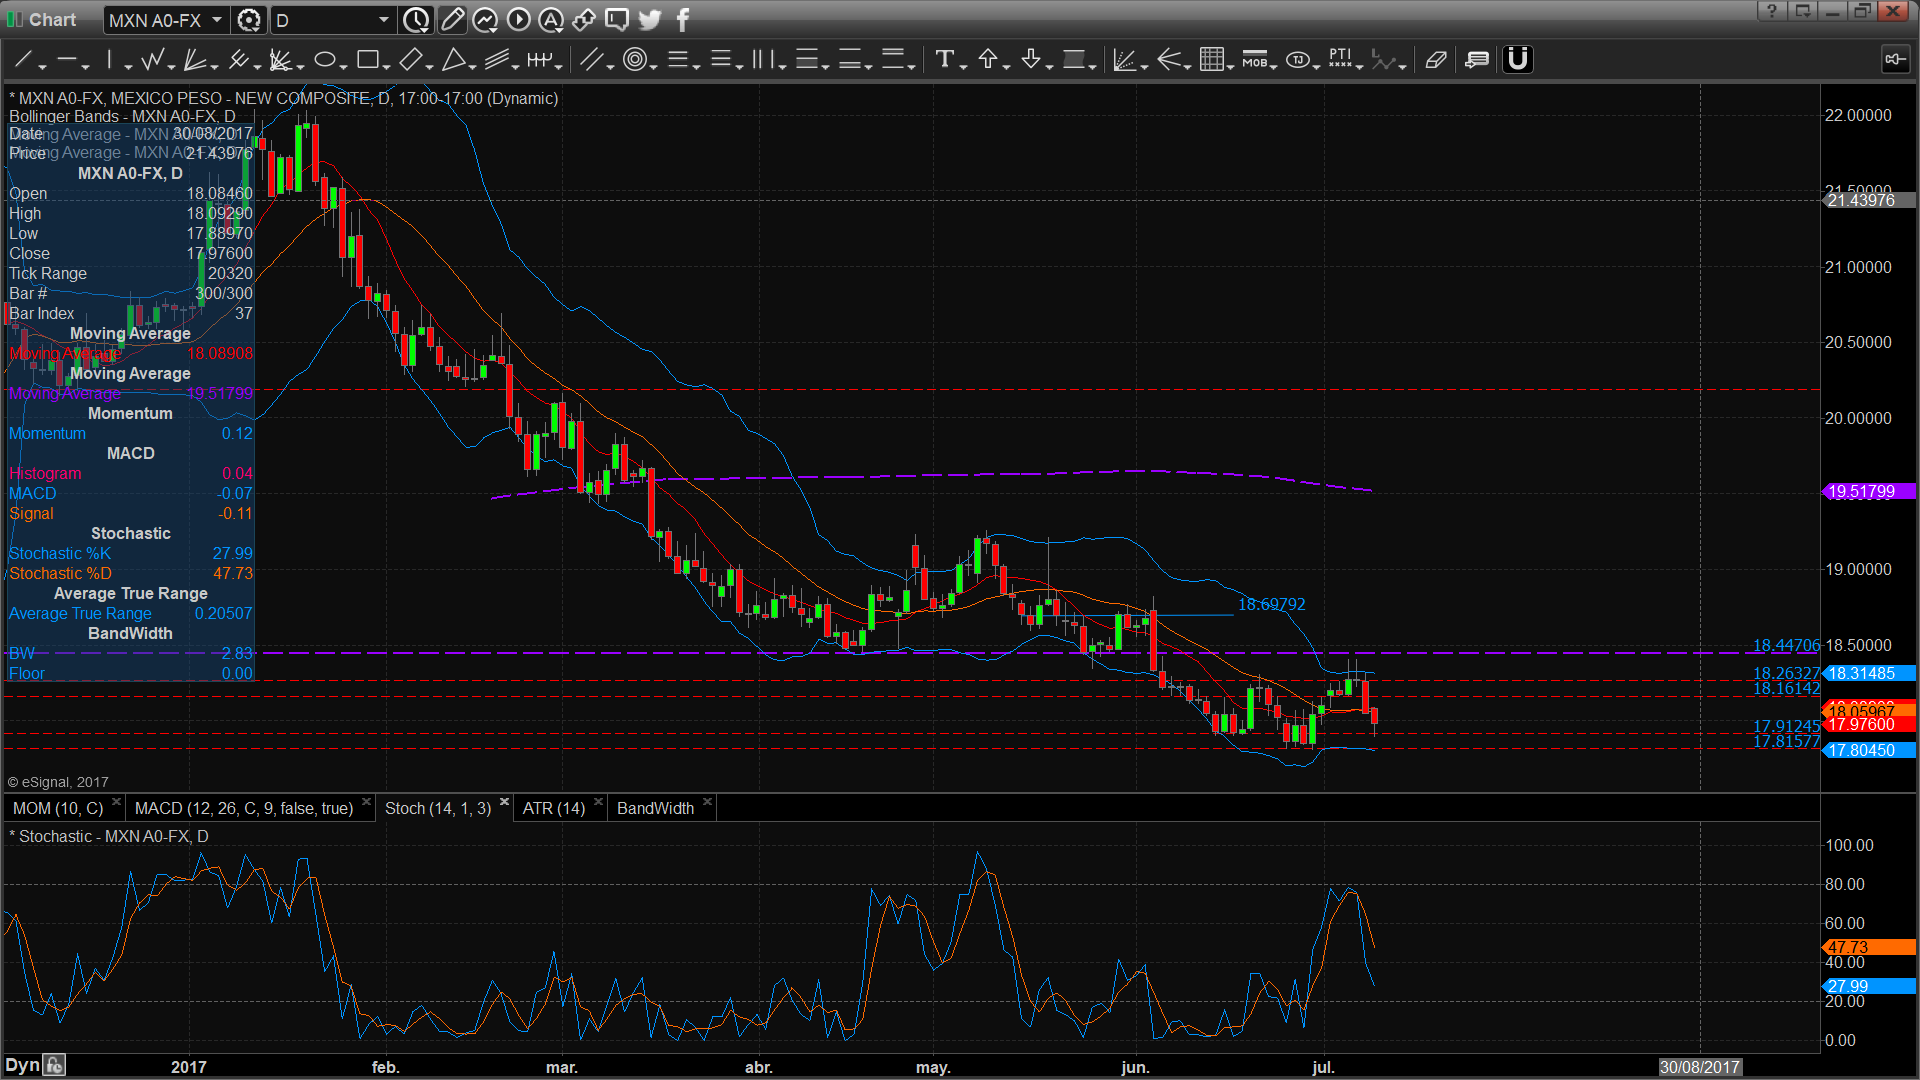This screenshot has height=1080, width=1920.
Task: Select the ellipse drawing tool
Action: pyautogui.click(x=324, y=60)
